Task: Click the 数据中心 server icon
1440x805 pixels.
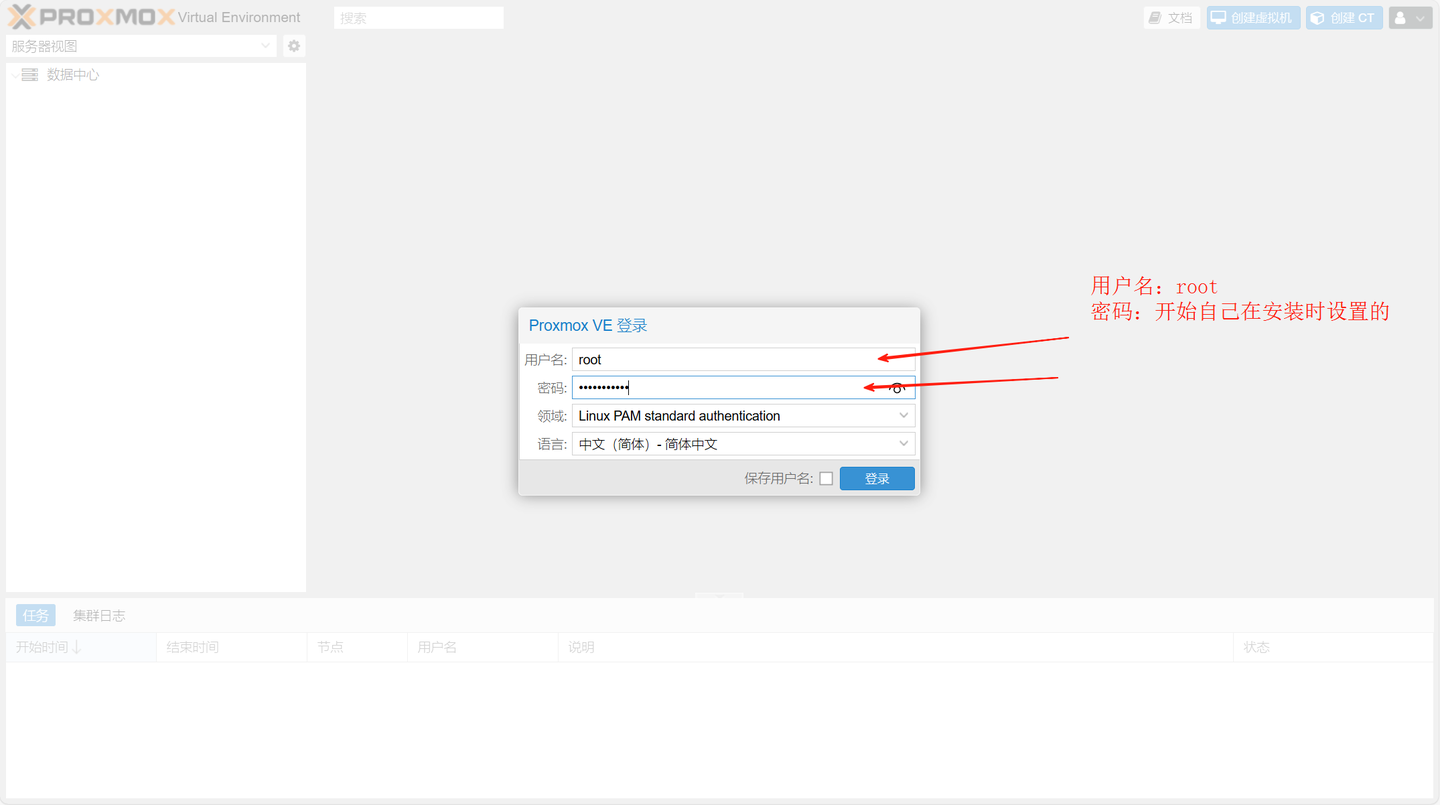Action: (30, 75)
